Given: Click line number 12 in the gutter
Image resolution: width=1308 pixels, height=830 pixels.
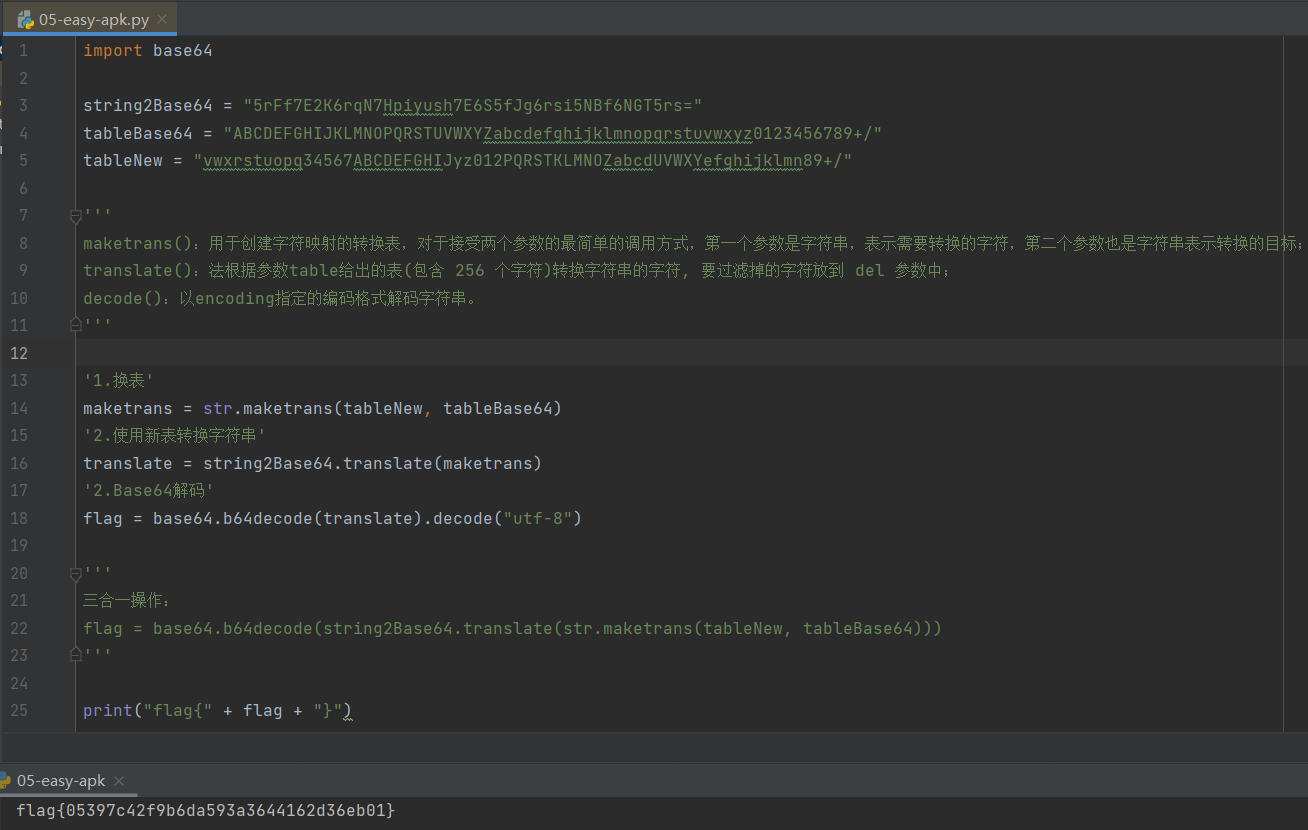Looking at the screenshot, I should coord(19,353).
